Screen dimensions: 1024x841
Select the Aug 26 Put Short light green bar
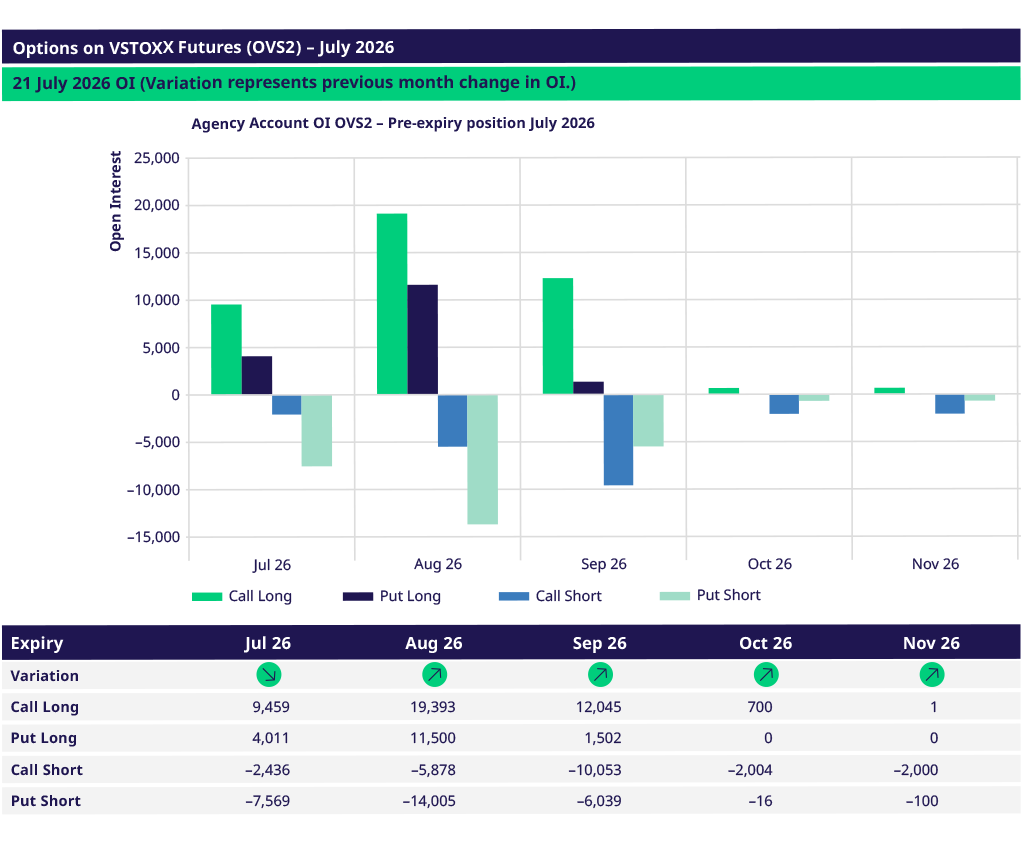(x=483, y=460)
